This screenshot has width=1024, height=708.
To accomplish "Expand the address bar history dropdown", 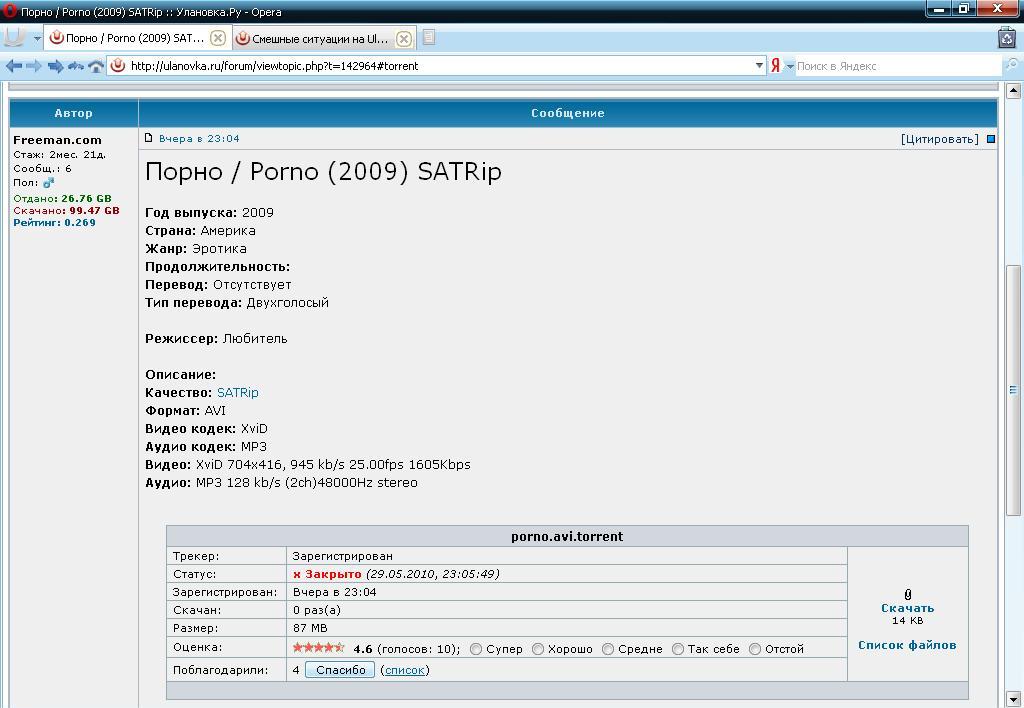I will pos(759,66).
